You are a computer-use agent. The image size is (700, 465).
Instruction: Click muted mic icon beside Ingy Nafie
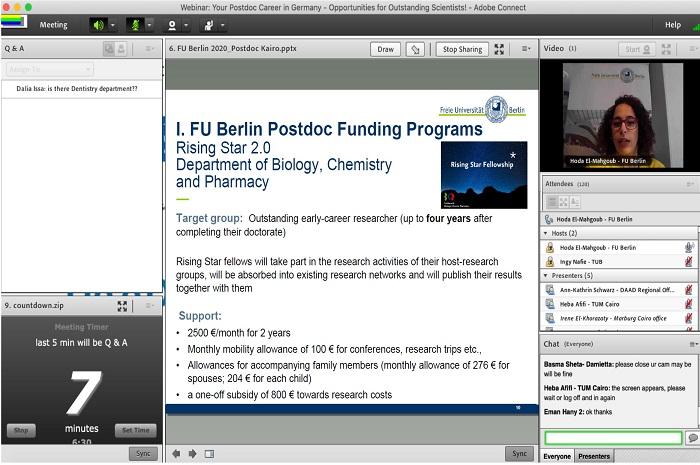point(689,262)
